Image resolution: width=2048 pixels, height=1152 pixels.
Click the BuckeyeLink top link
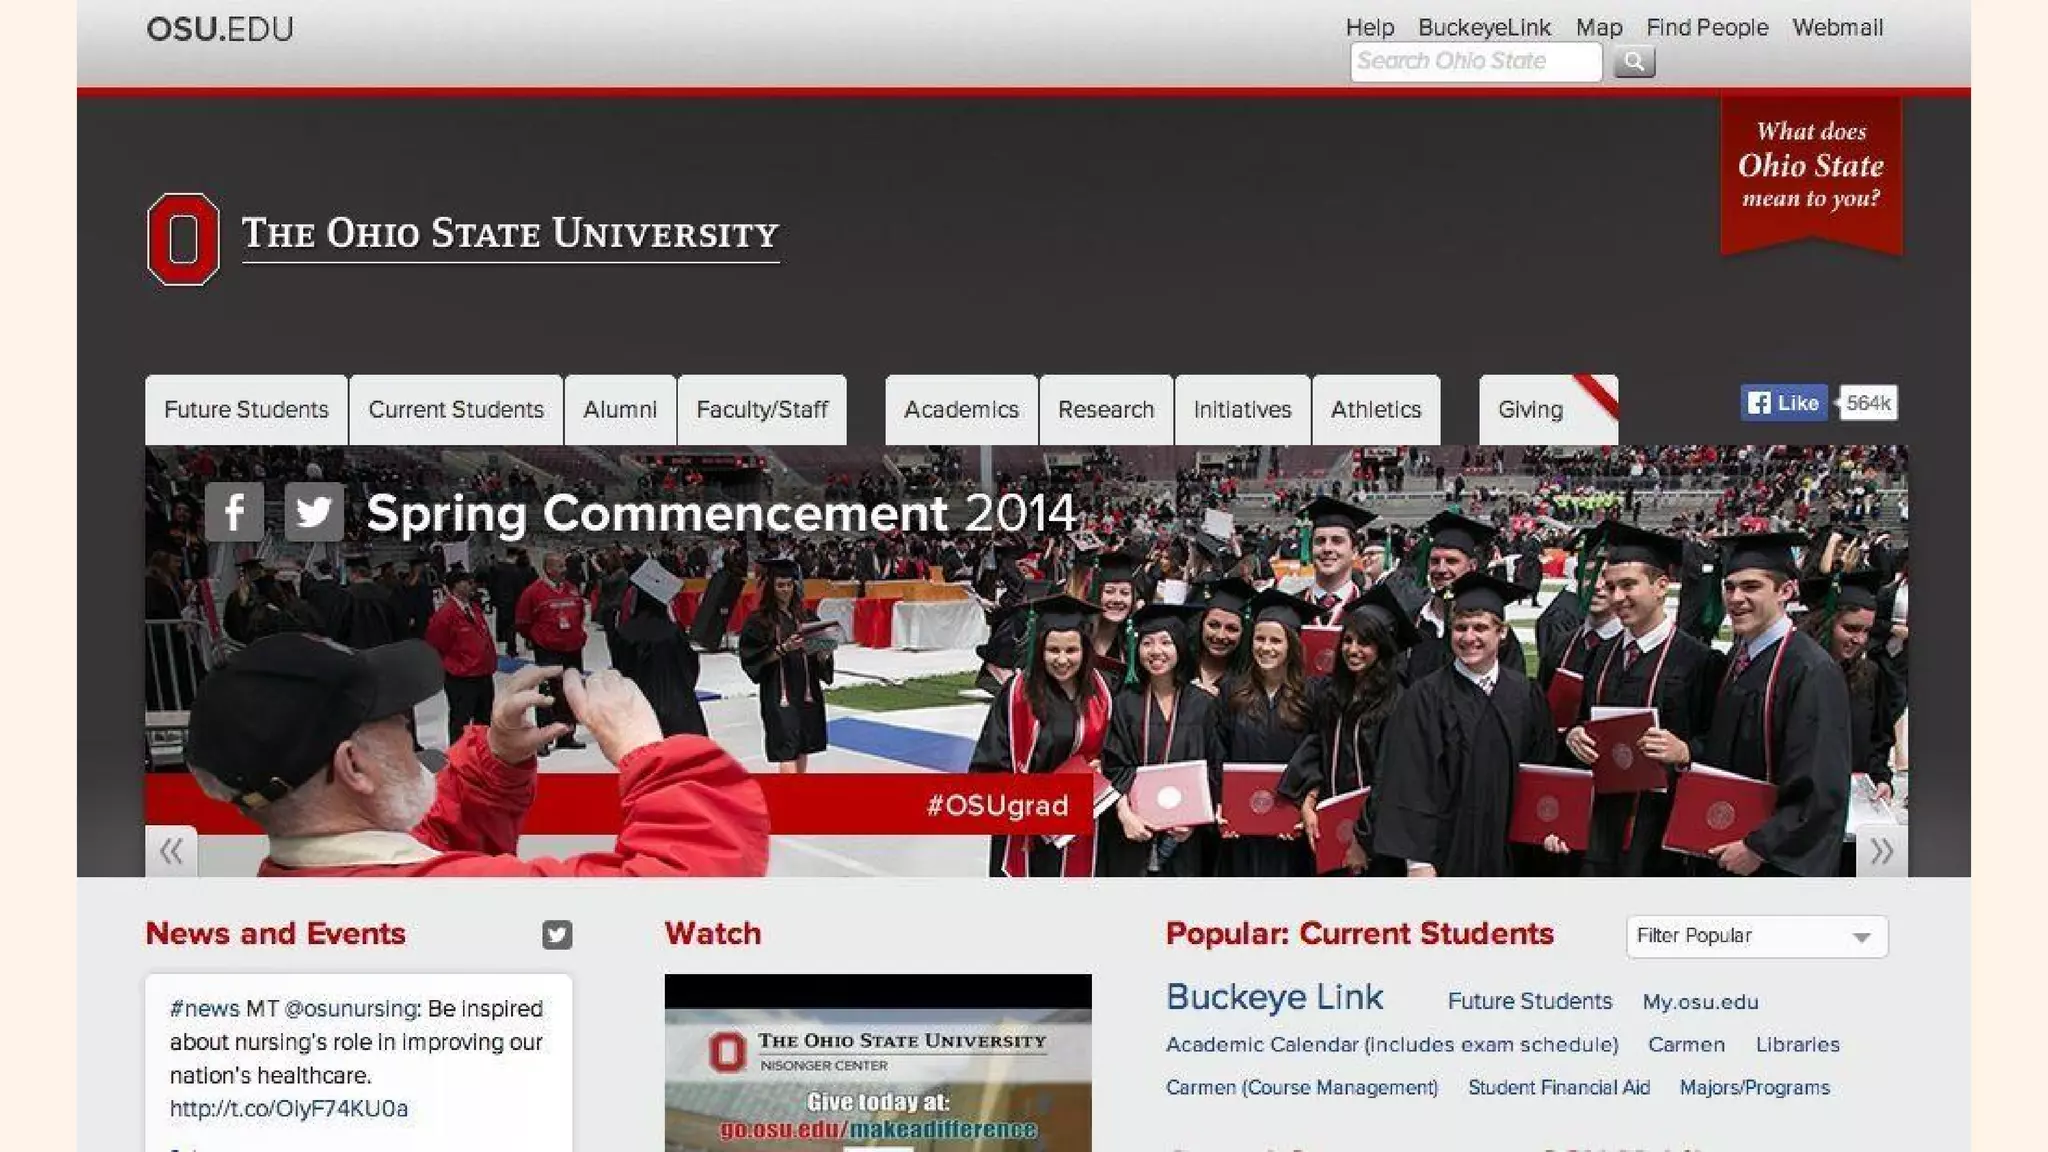pyautogui.click(x=1484, y=28)
